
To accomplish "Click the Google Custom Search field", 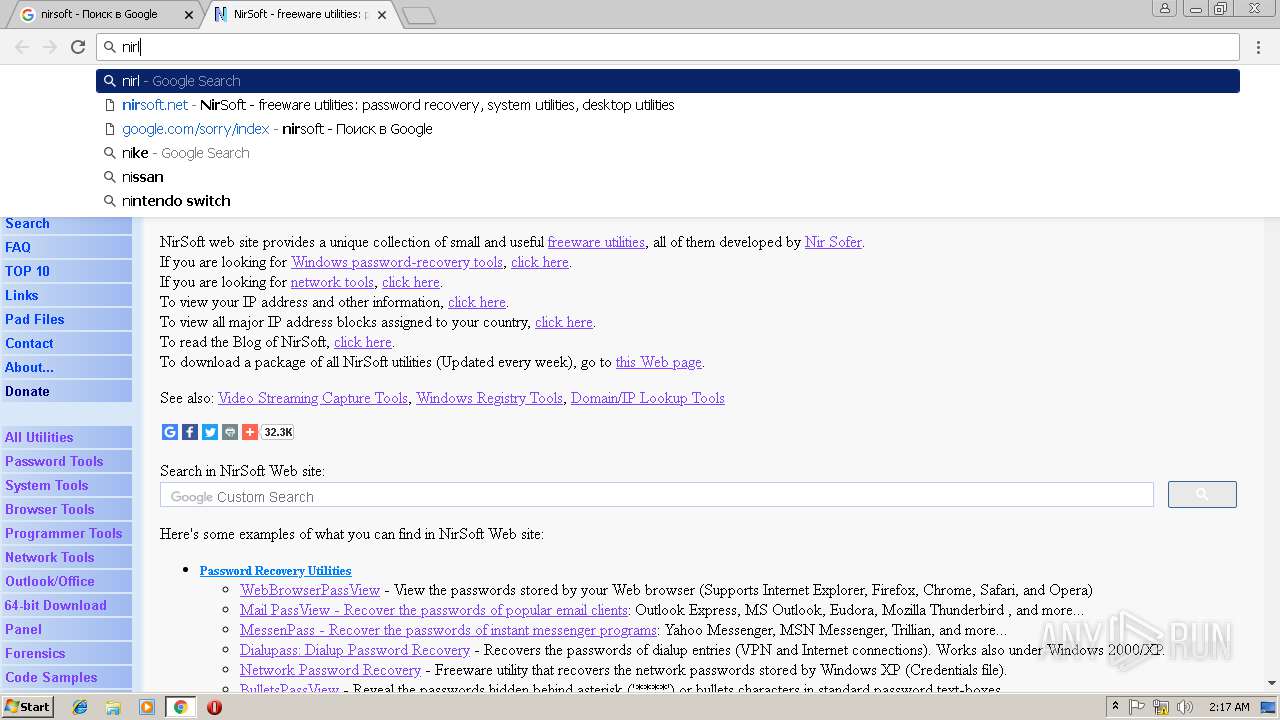I will tap(656, 496).
